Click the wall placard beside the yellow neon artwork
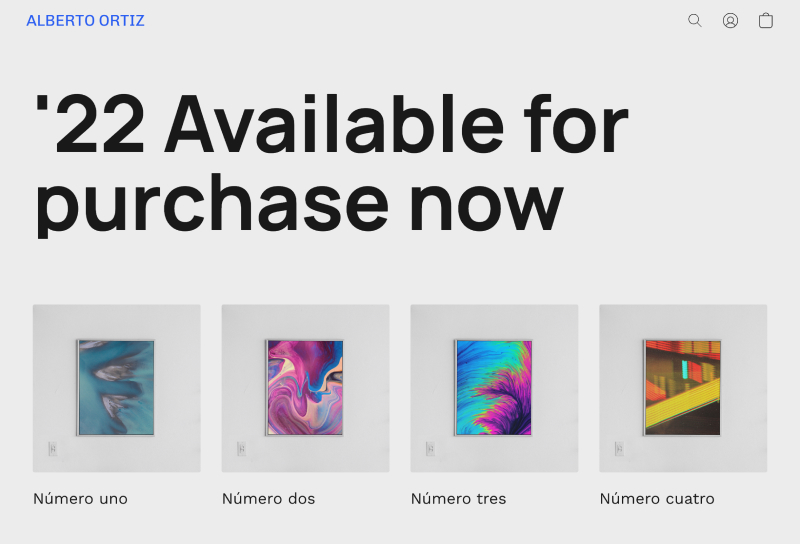Image resolution: width=800 pixels, height=544 pixels. pos(619,449)
